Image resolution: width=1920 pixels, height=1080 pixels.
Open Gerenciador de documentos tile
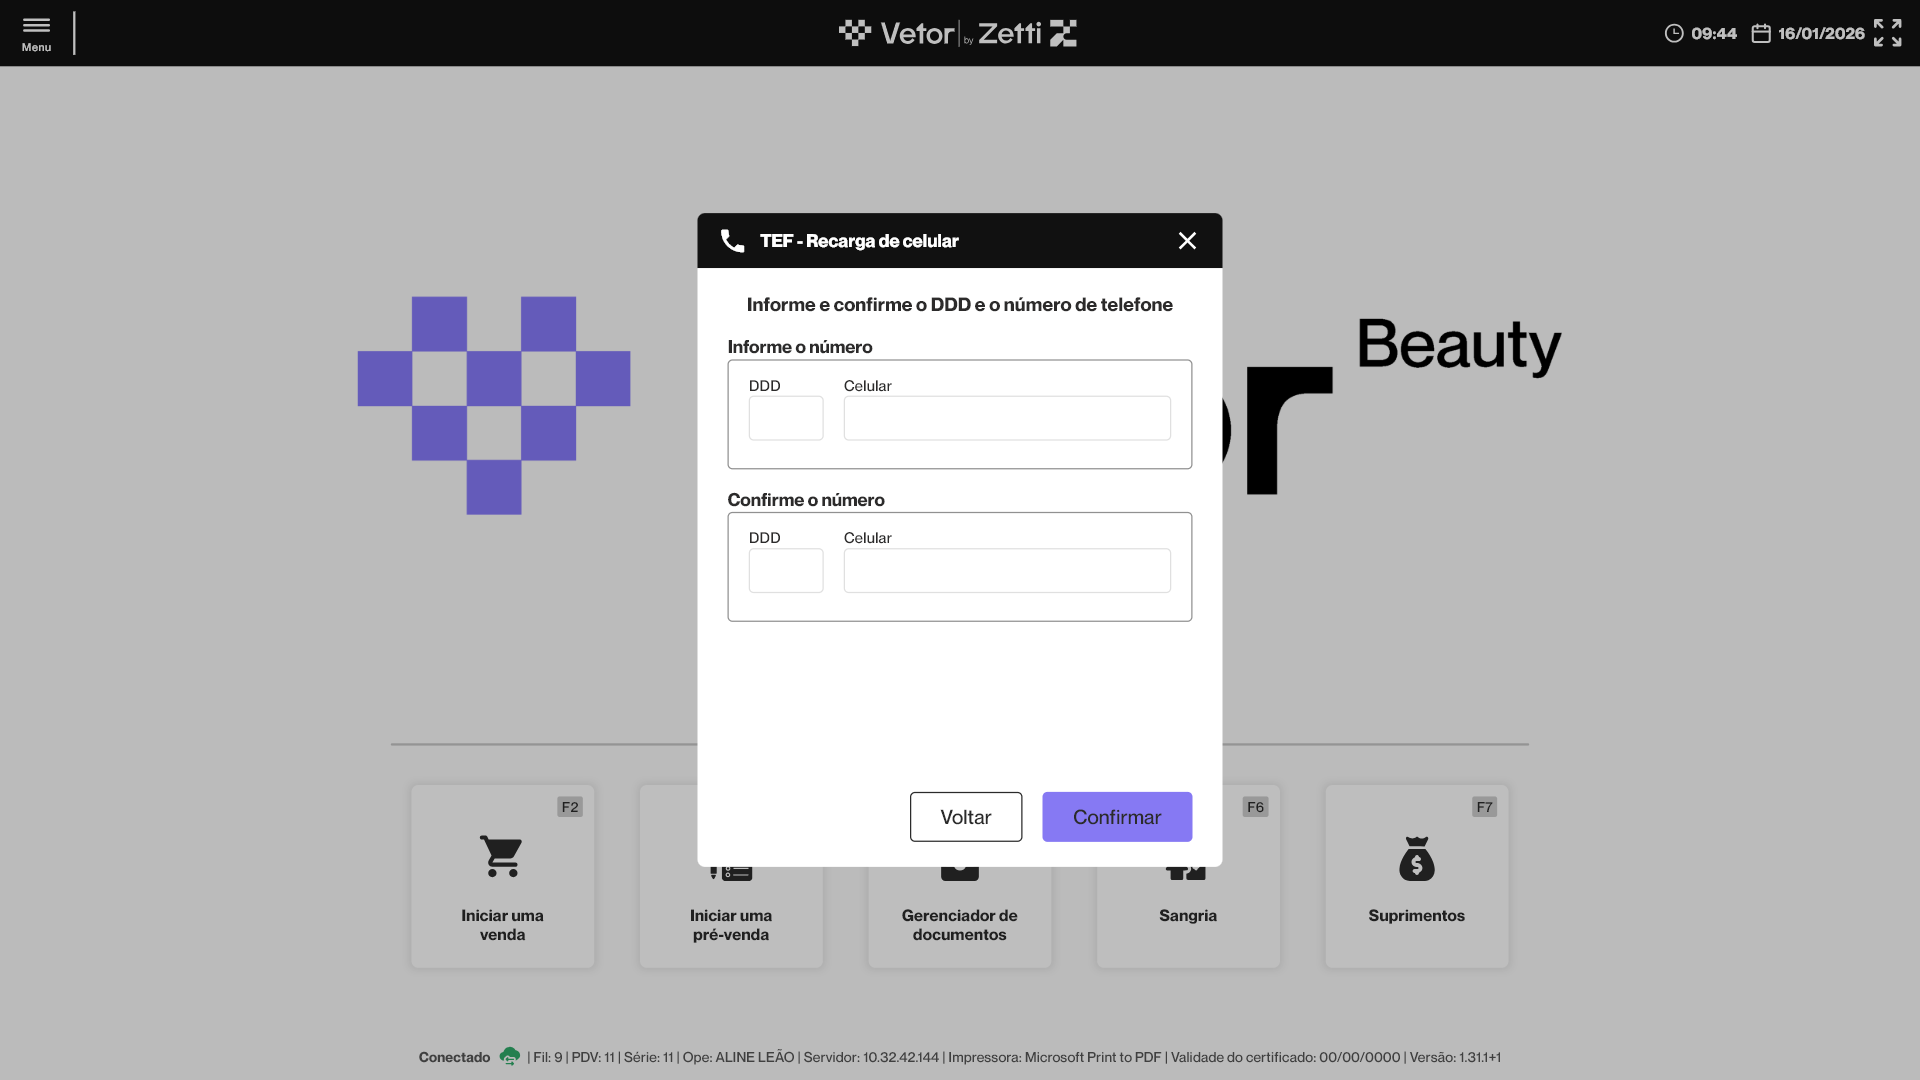(x=959, y=924)
